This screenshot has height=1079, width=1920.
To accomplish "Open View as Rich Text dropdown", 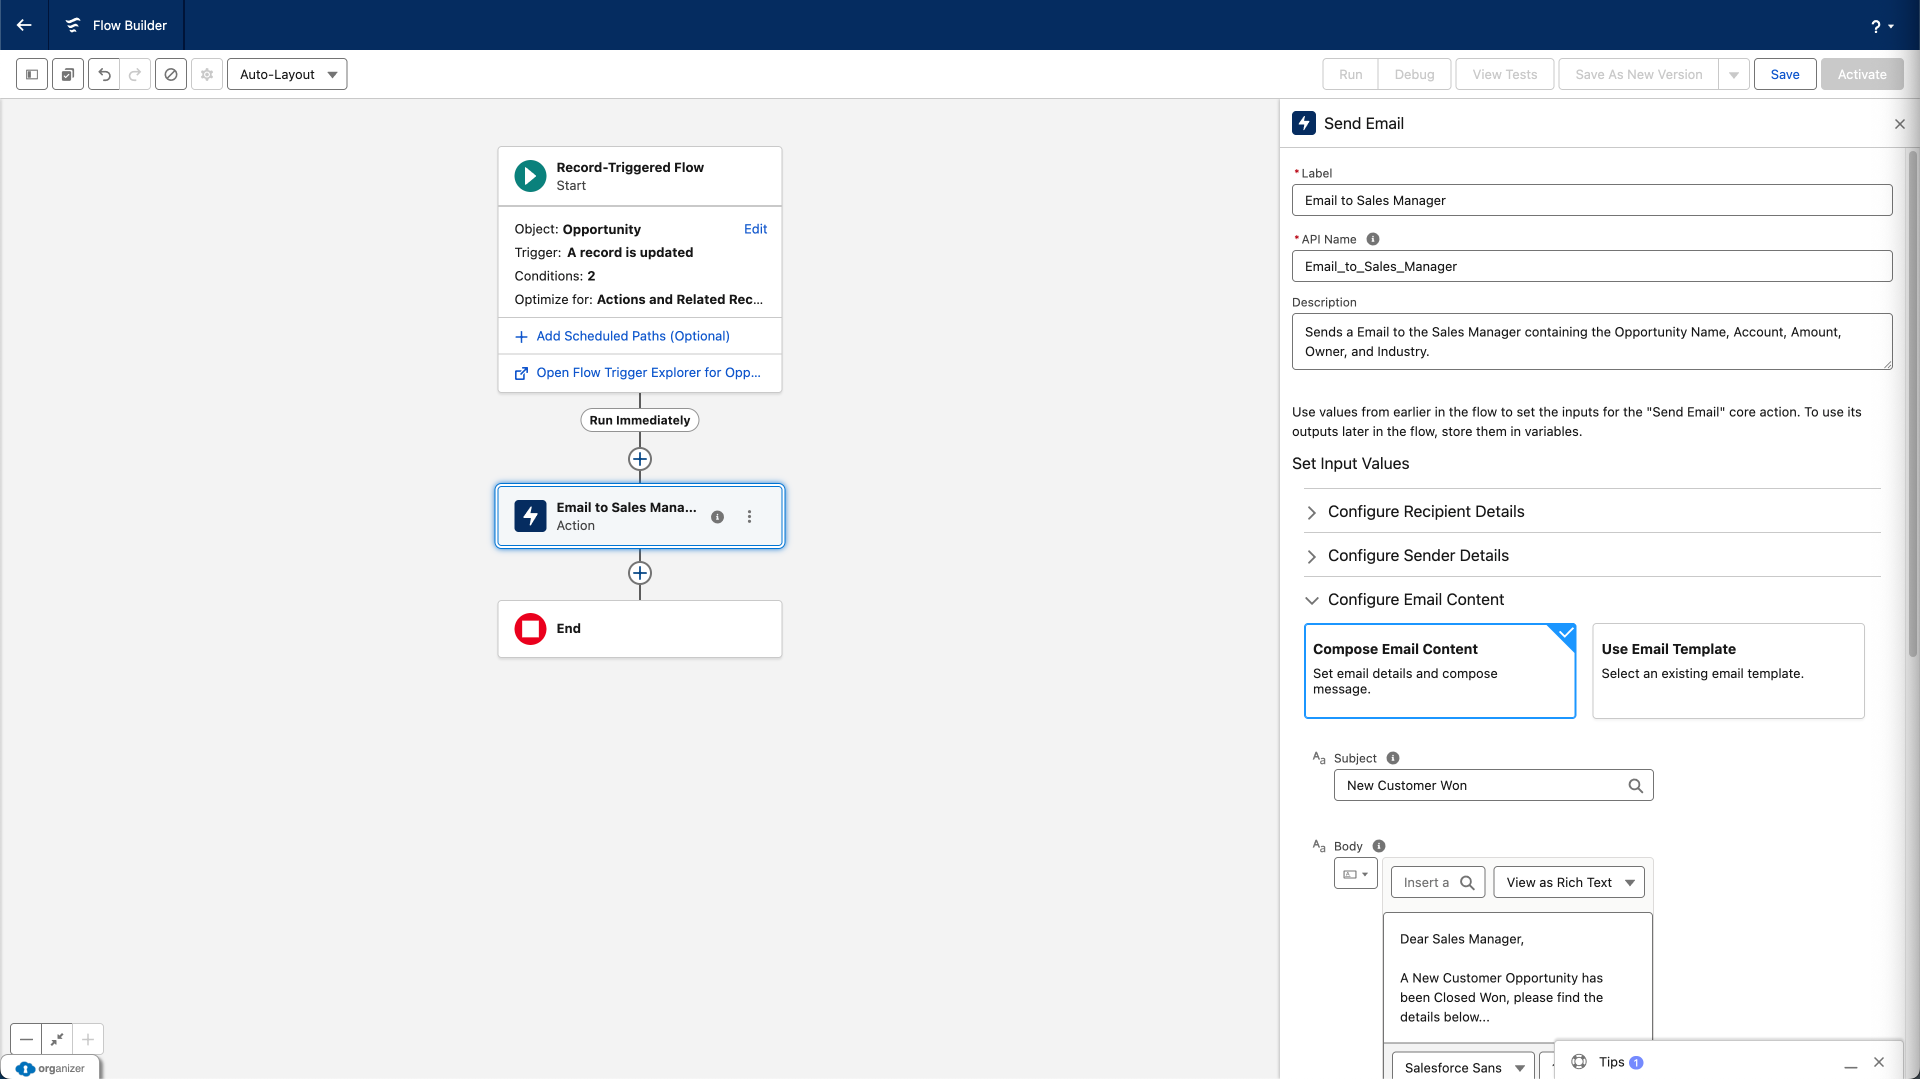I will point(1568,882).
